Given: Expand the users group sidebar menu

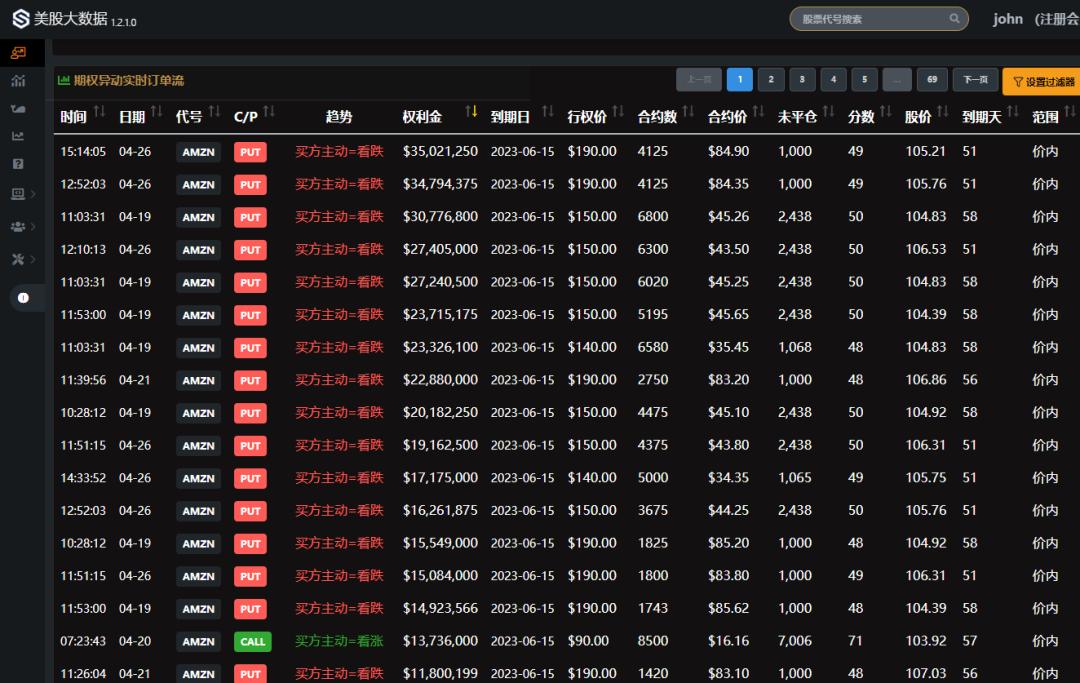Looking at the screenshot, I should tap(22, 227).
